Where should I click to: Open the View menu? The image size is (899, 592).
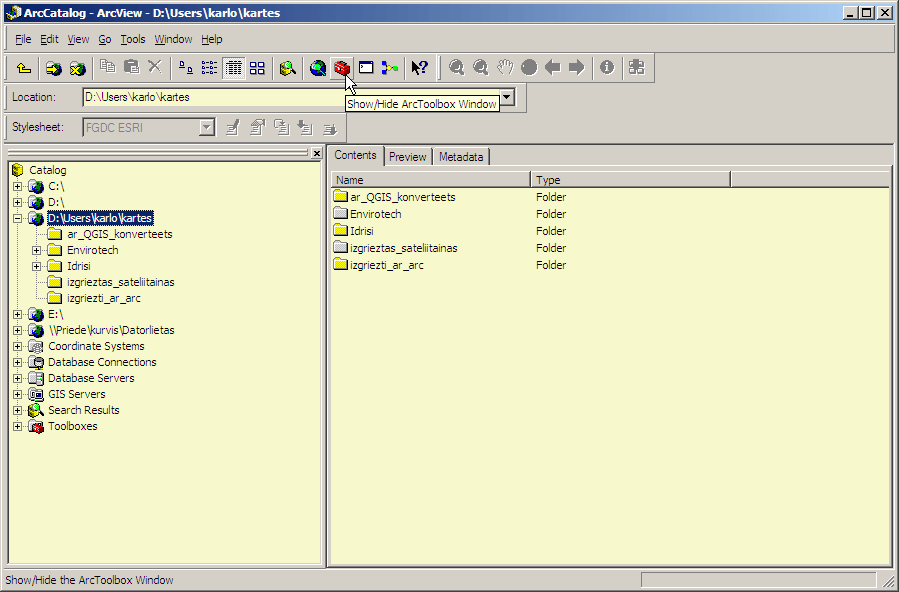click(x=78, y=40)
